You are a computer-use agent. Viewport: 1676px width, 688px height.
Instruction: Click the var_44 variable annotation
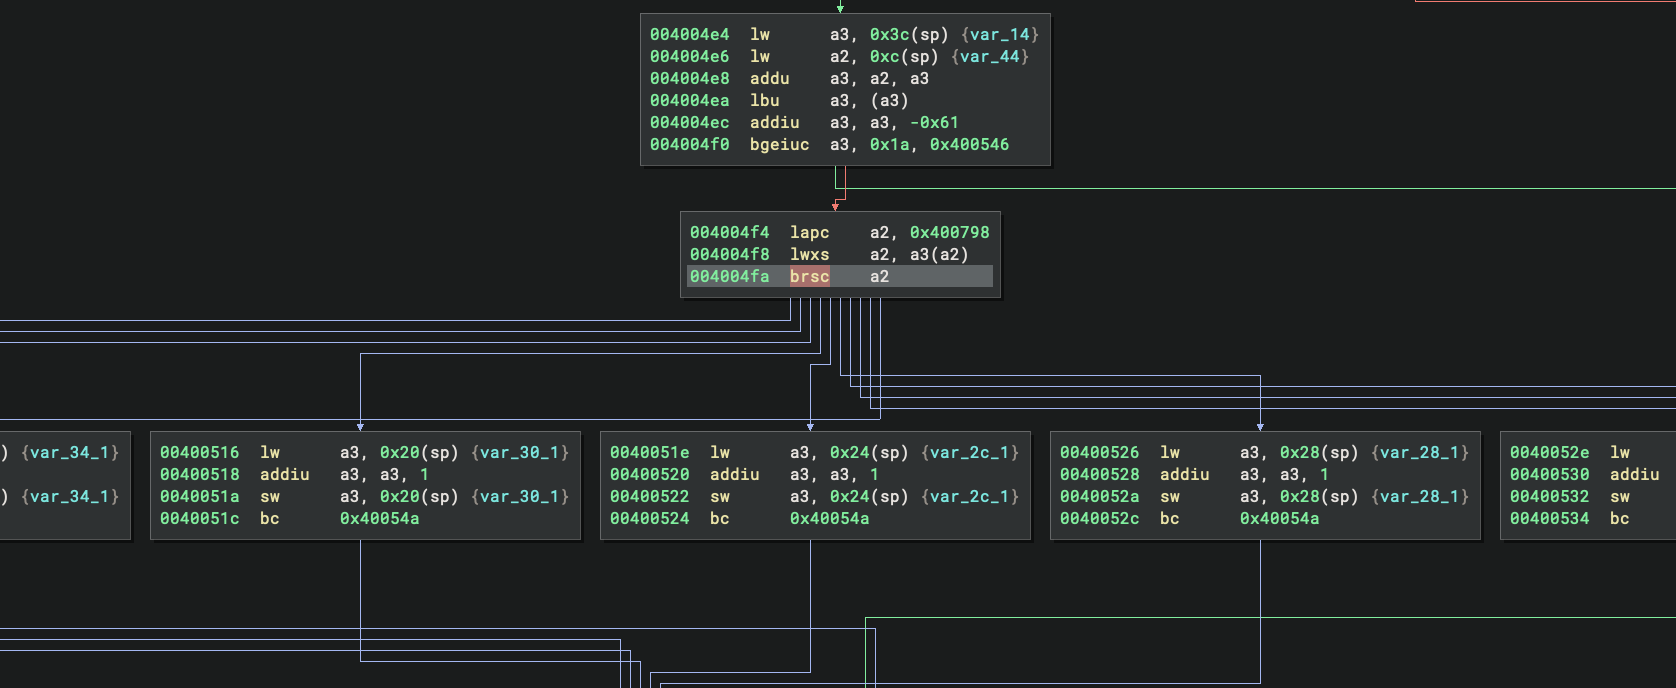pyautogui.click(x=990, y=57)
